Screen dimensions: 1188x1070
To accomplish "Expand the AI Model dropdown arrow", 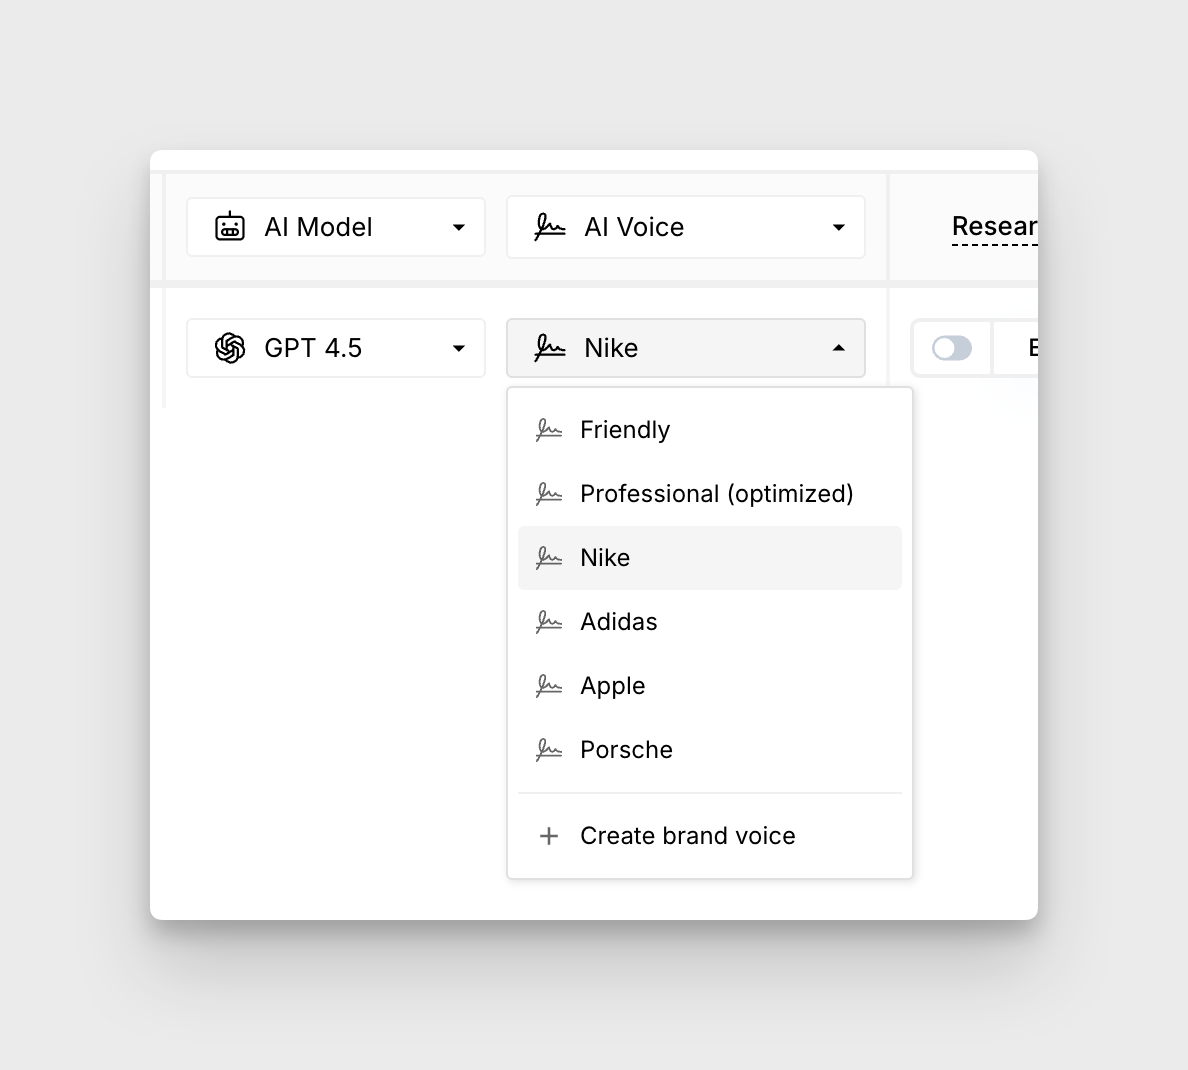I will point(458,228).
